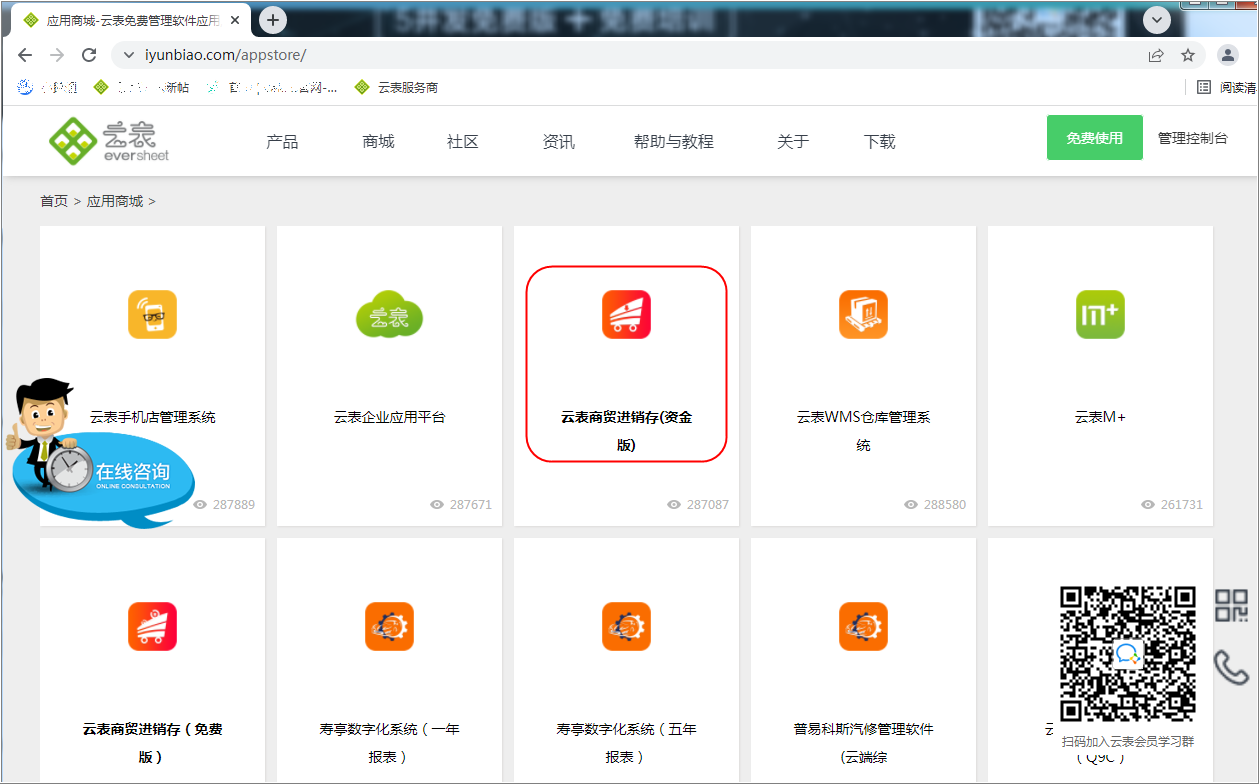This screenshot has width=1259, height=784.
Task: Open the 云表商贸进销存（免费版）icon
Action: pos(152,626)
